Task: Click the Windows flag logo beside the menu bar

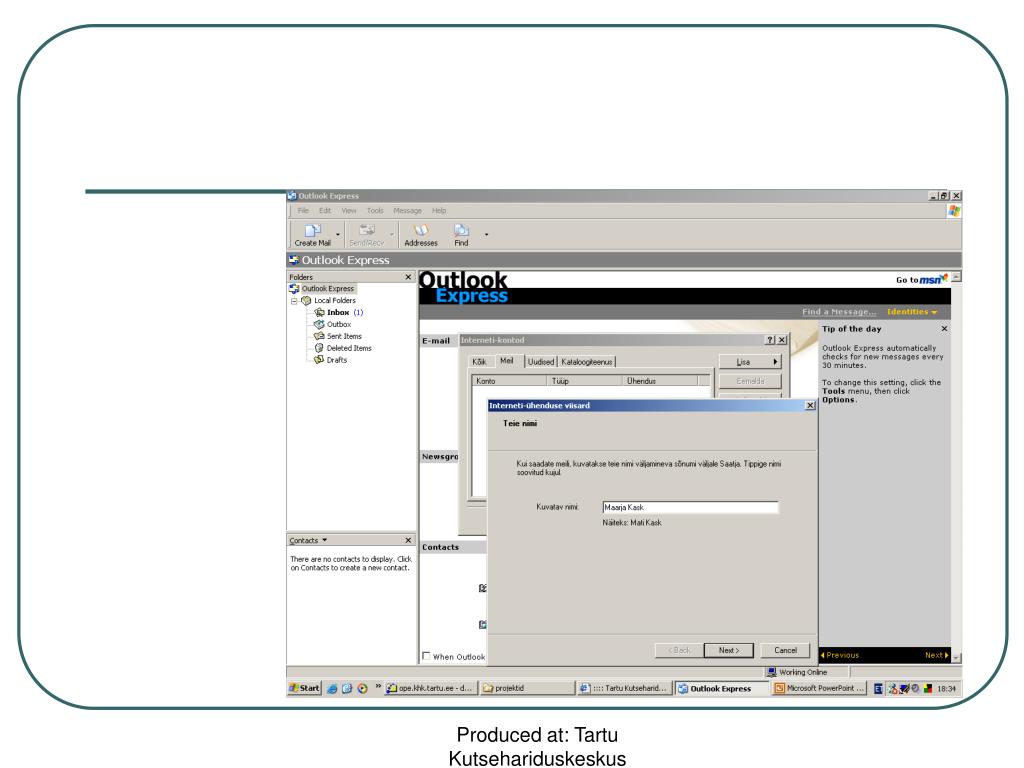Action: click(954, 211)
